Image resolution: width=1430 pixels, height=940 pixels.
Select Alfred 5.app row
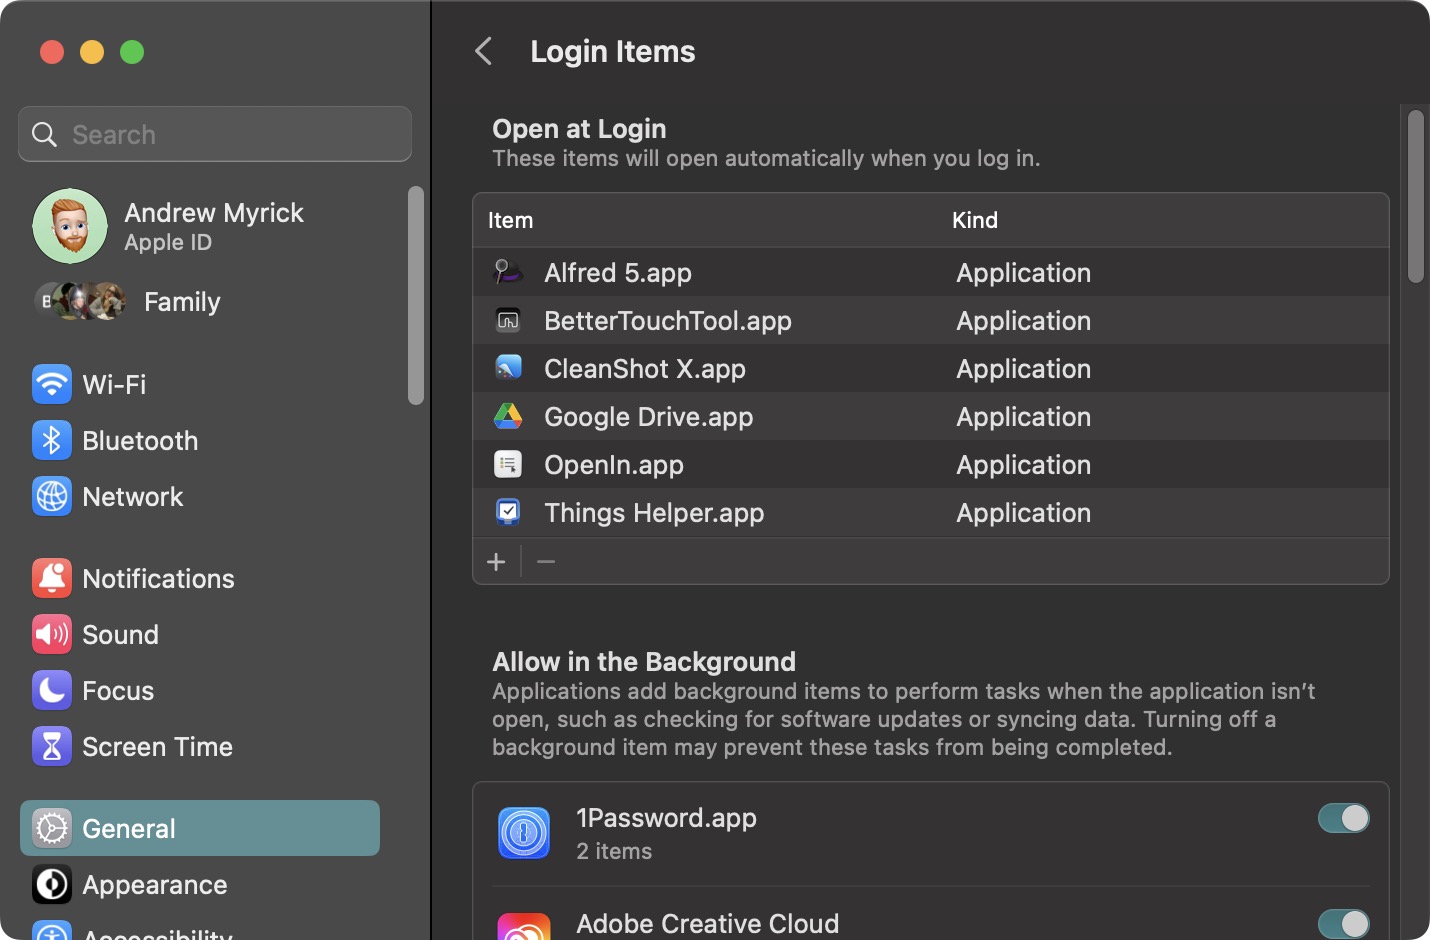pyautogui.click(x=931, y=272)
